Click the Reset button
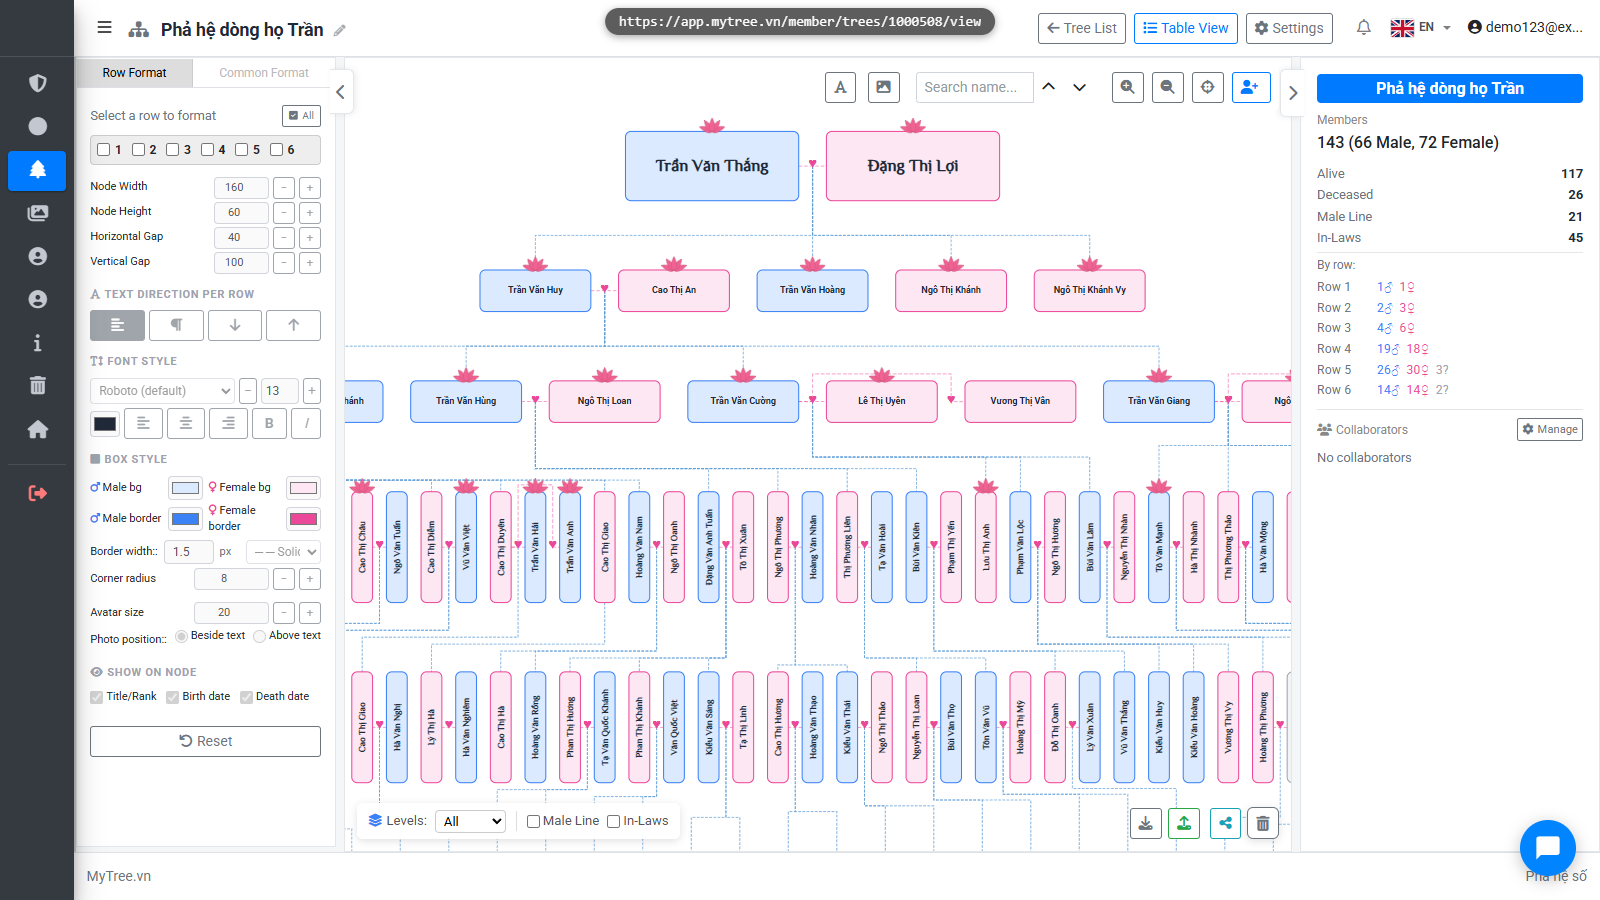1600x900 pixels. coord(205,741)
